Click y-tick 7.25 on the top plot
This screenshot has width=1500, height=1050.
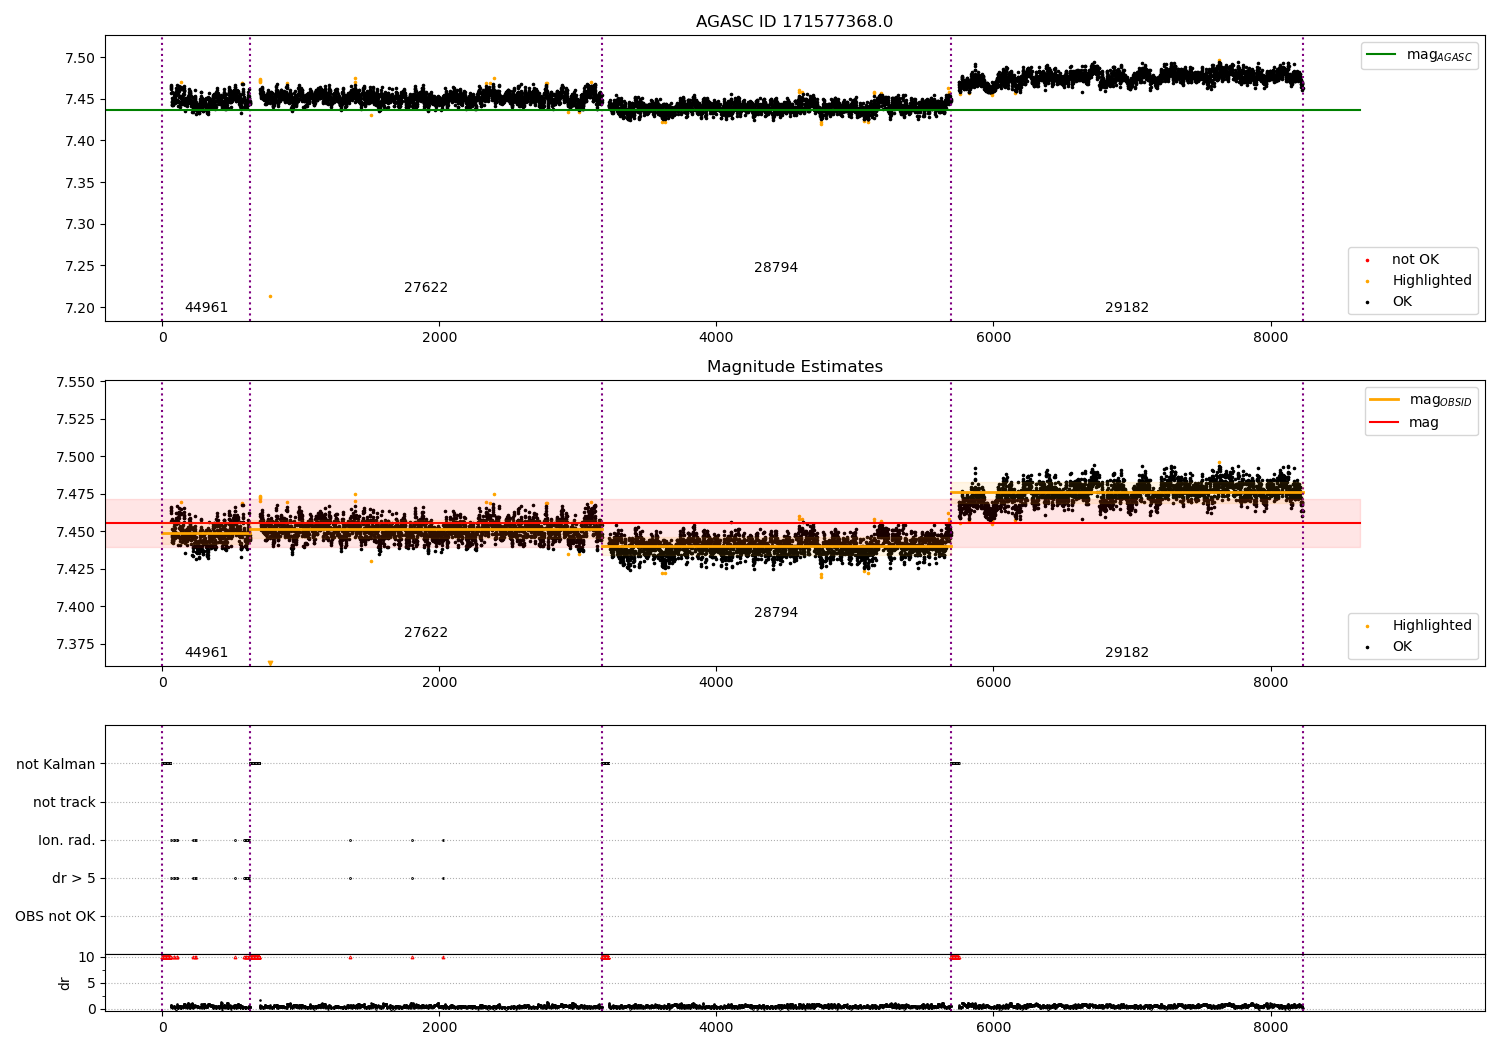click(80, 266)
